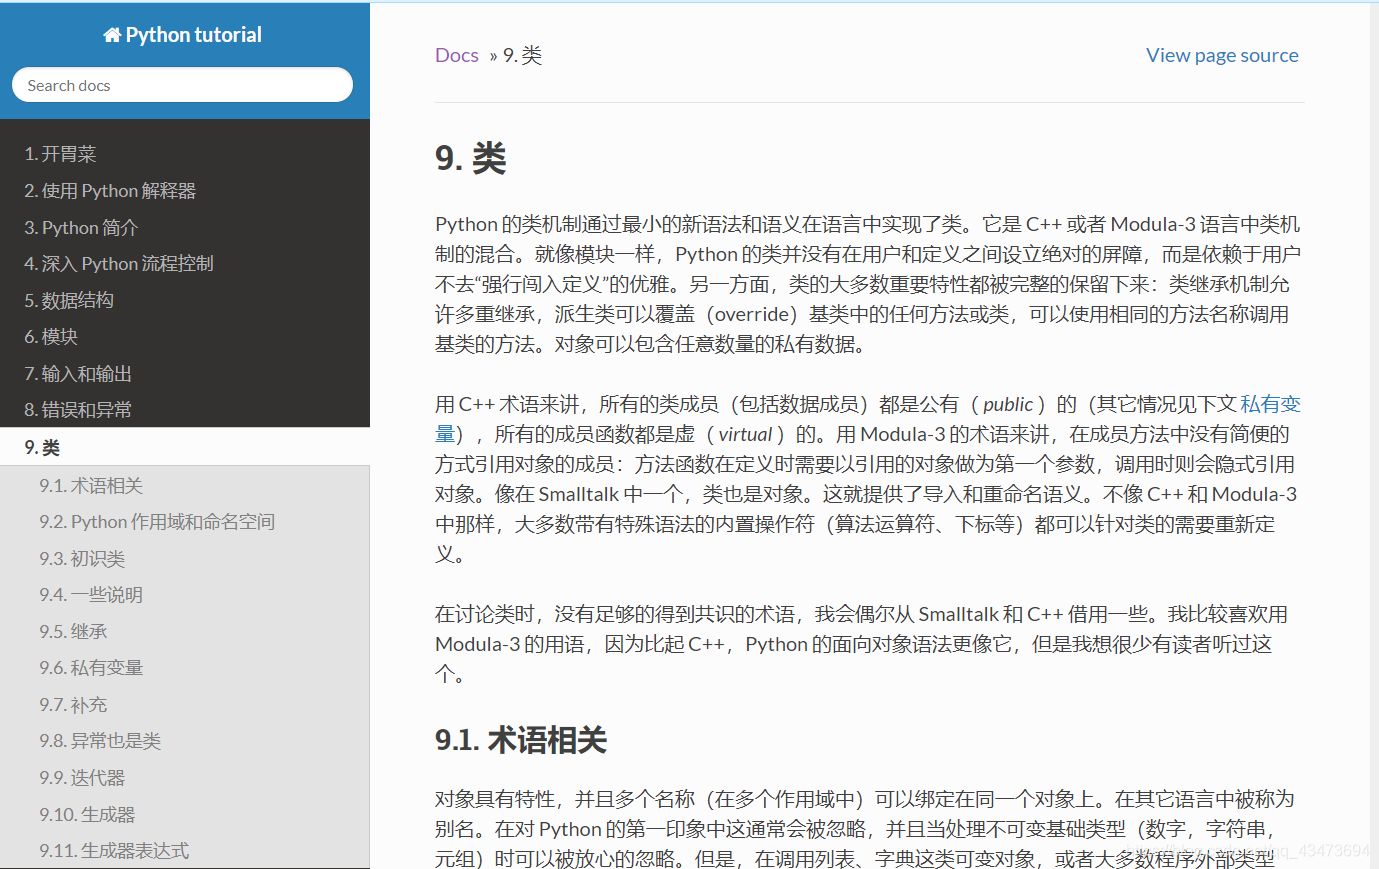Open View page source
The height and width of the screenshot is (869, 1379).
pos(1221,55)
